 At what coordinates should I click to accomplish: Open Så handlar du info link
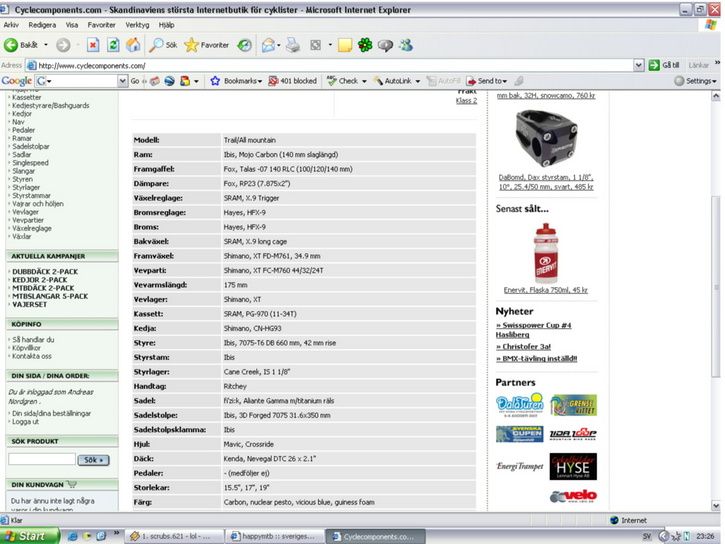pos(33,340)
